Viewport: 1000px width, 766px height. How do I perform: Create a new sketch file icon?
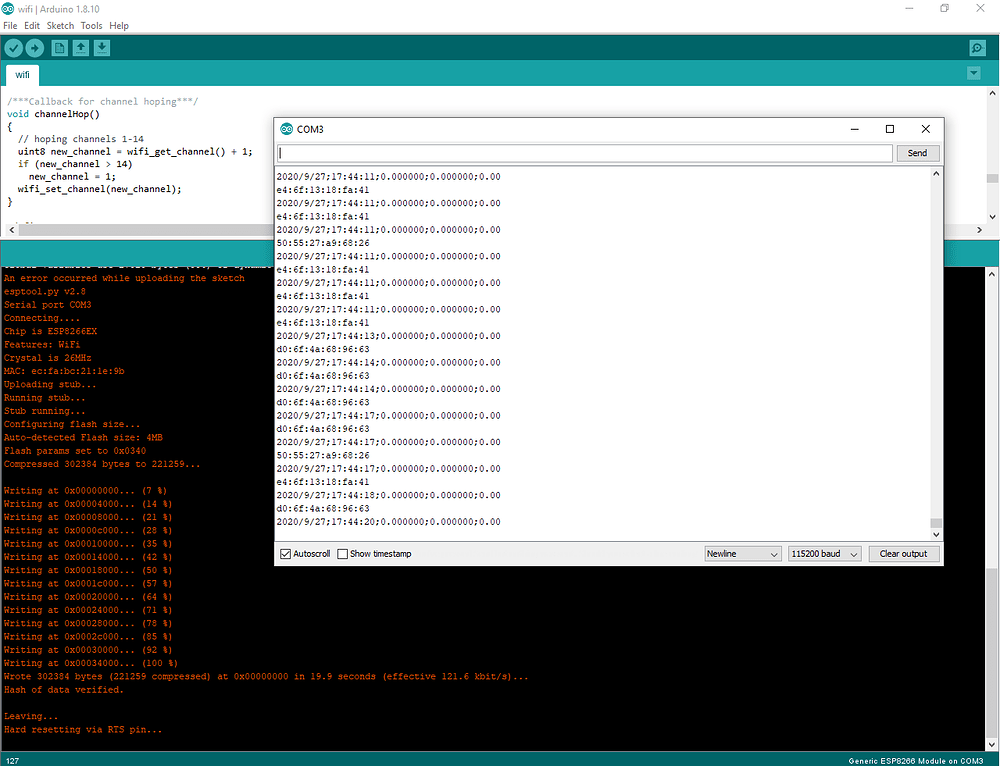coord(59,48)
